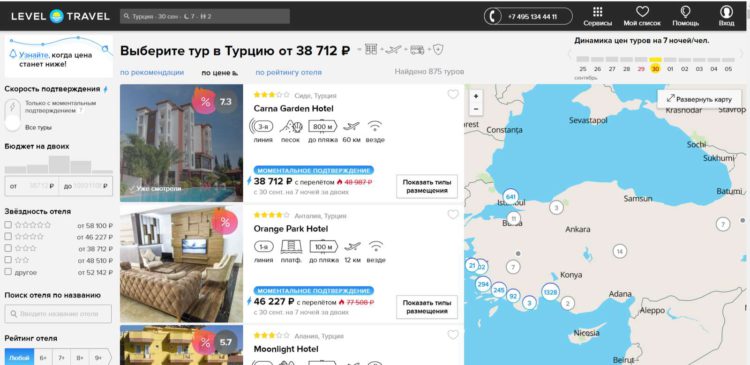
Task: Select rating filter 6+
Action: pos(43,357)
